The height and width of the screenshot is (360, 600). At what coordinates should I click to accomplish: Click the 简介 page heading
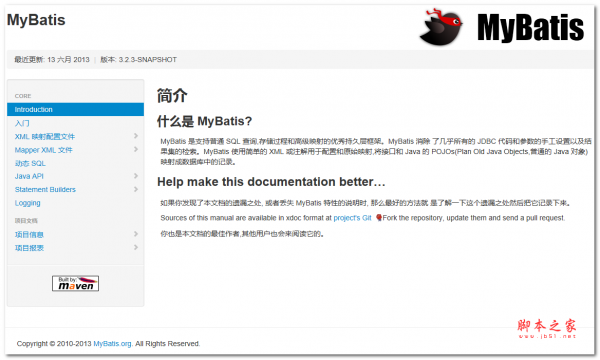(x=172, y=96)
